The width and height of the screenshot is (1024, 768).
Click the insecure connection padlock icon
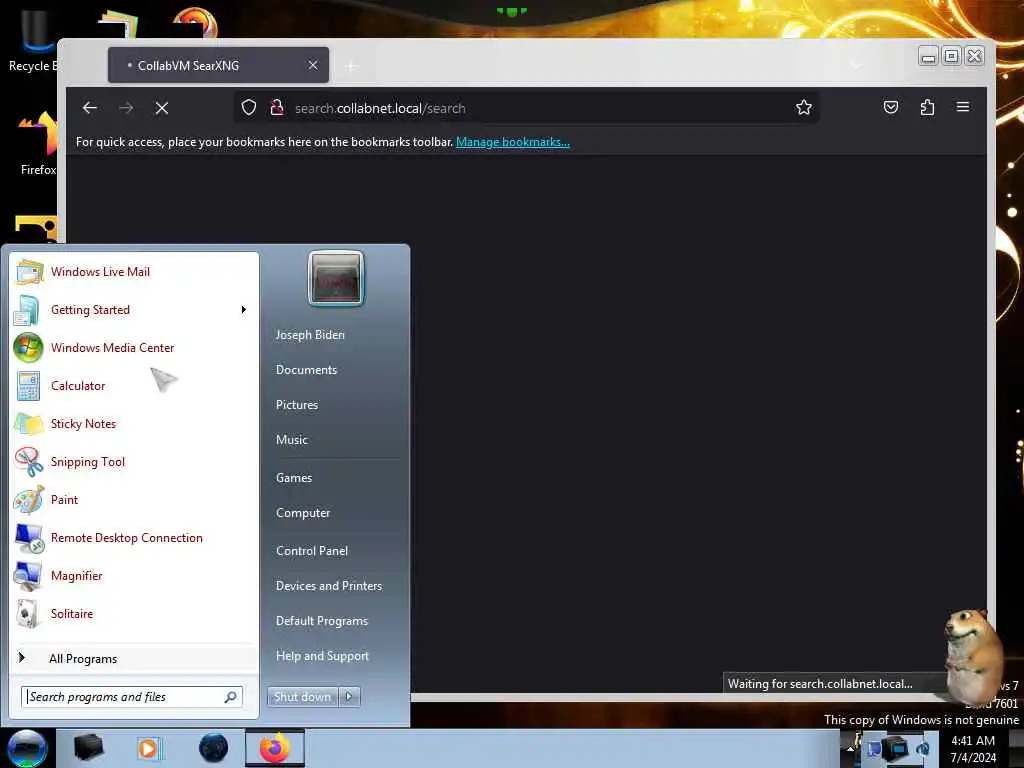(x=277, y=107)
